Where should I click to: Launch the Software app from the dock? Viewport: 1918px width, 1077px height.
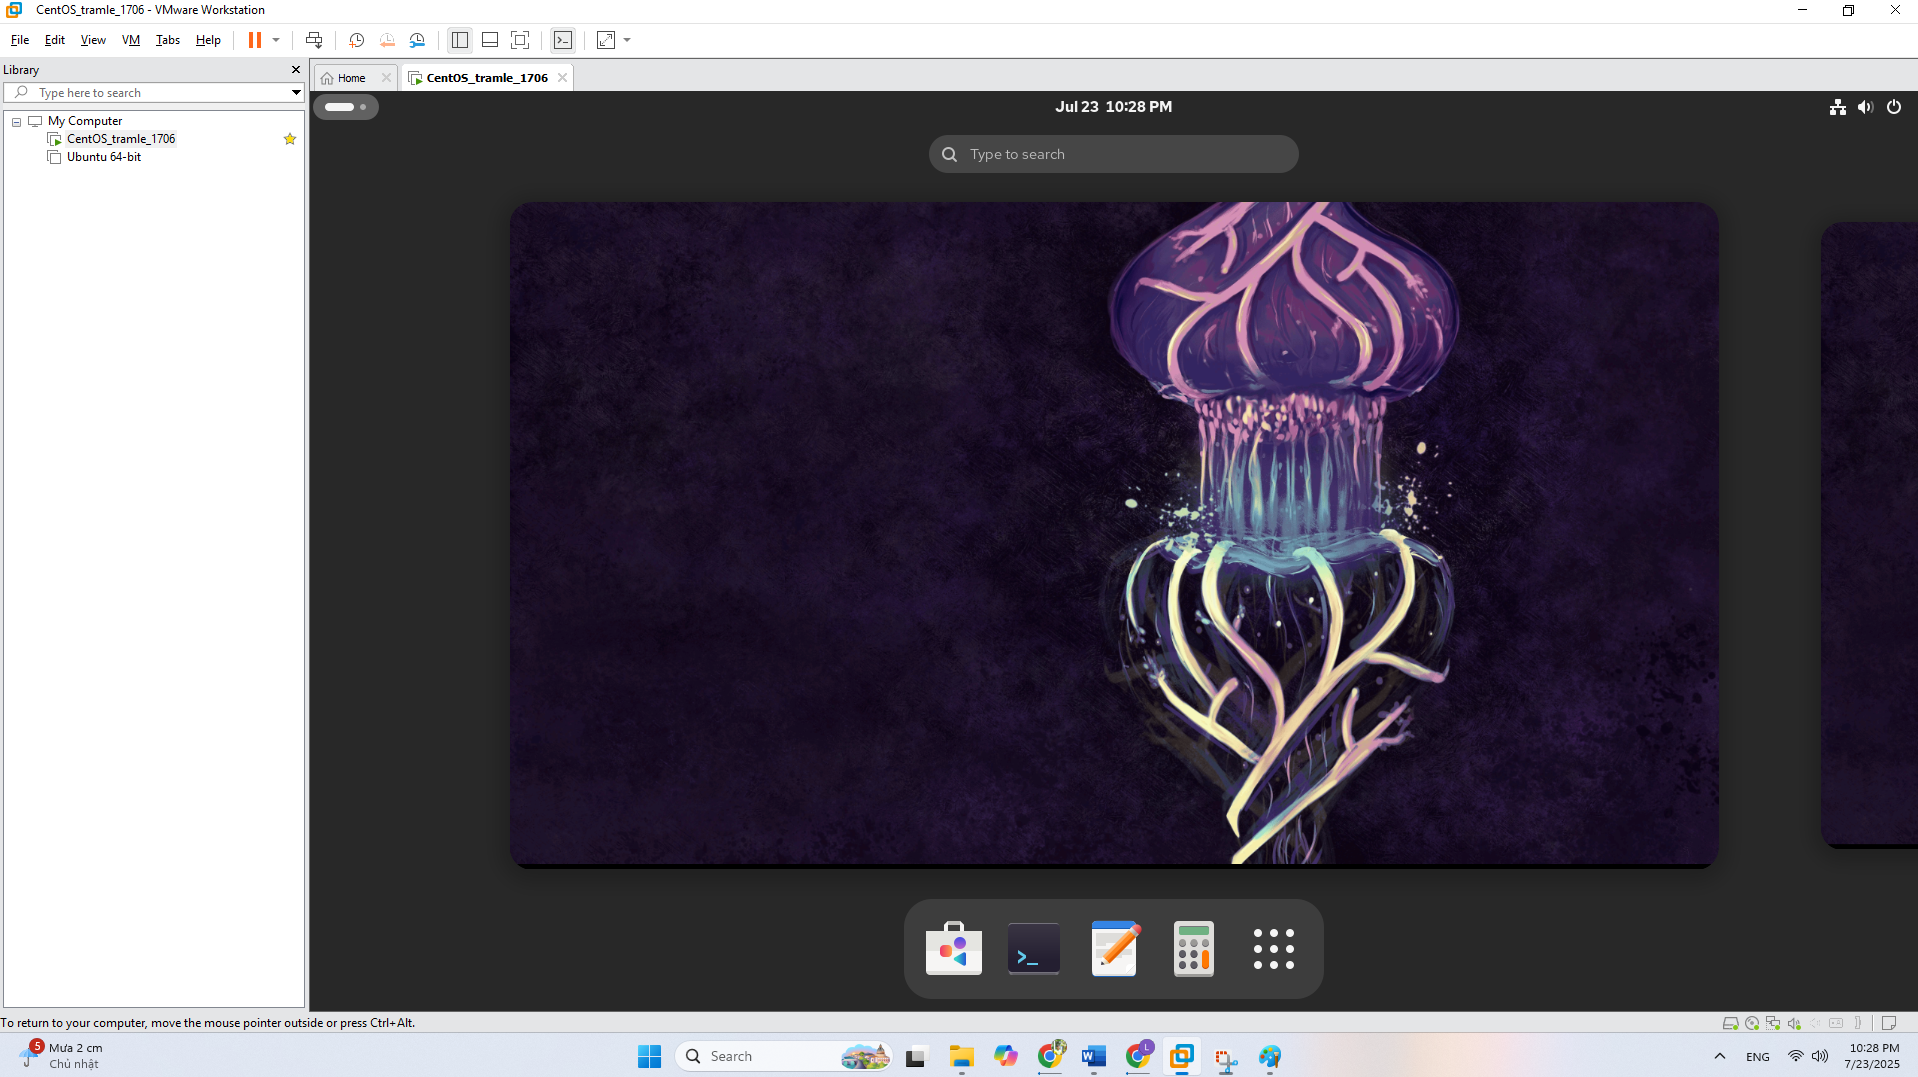[954, 948]
